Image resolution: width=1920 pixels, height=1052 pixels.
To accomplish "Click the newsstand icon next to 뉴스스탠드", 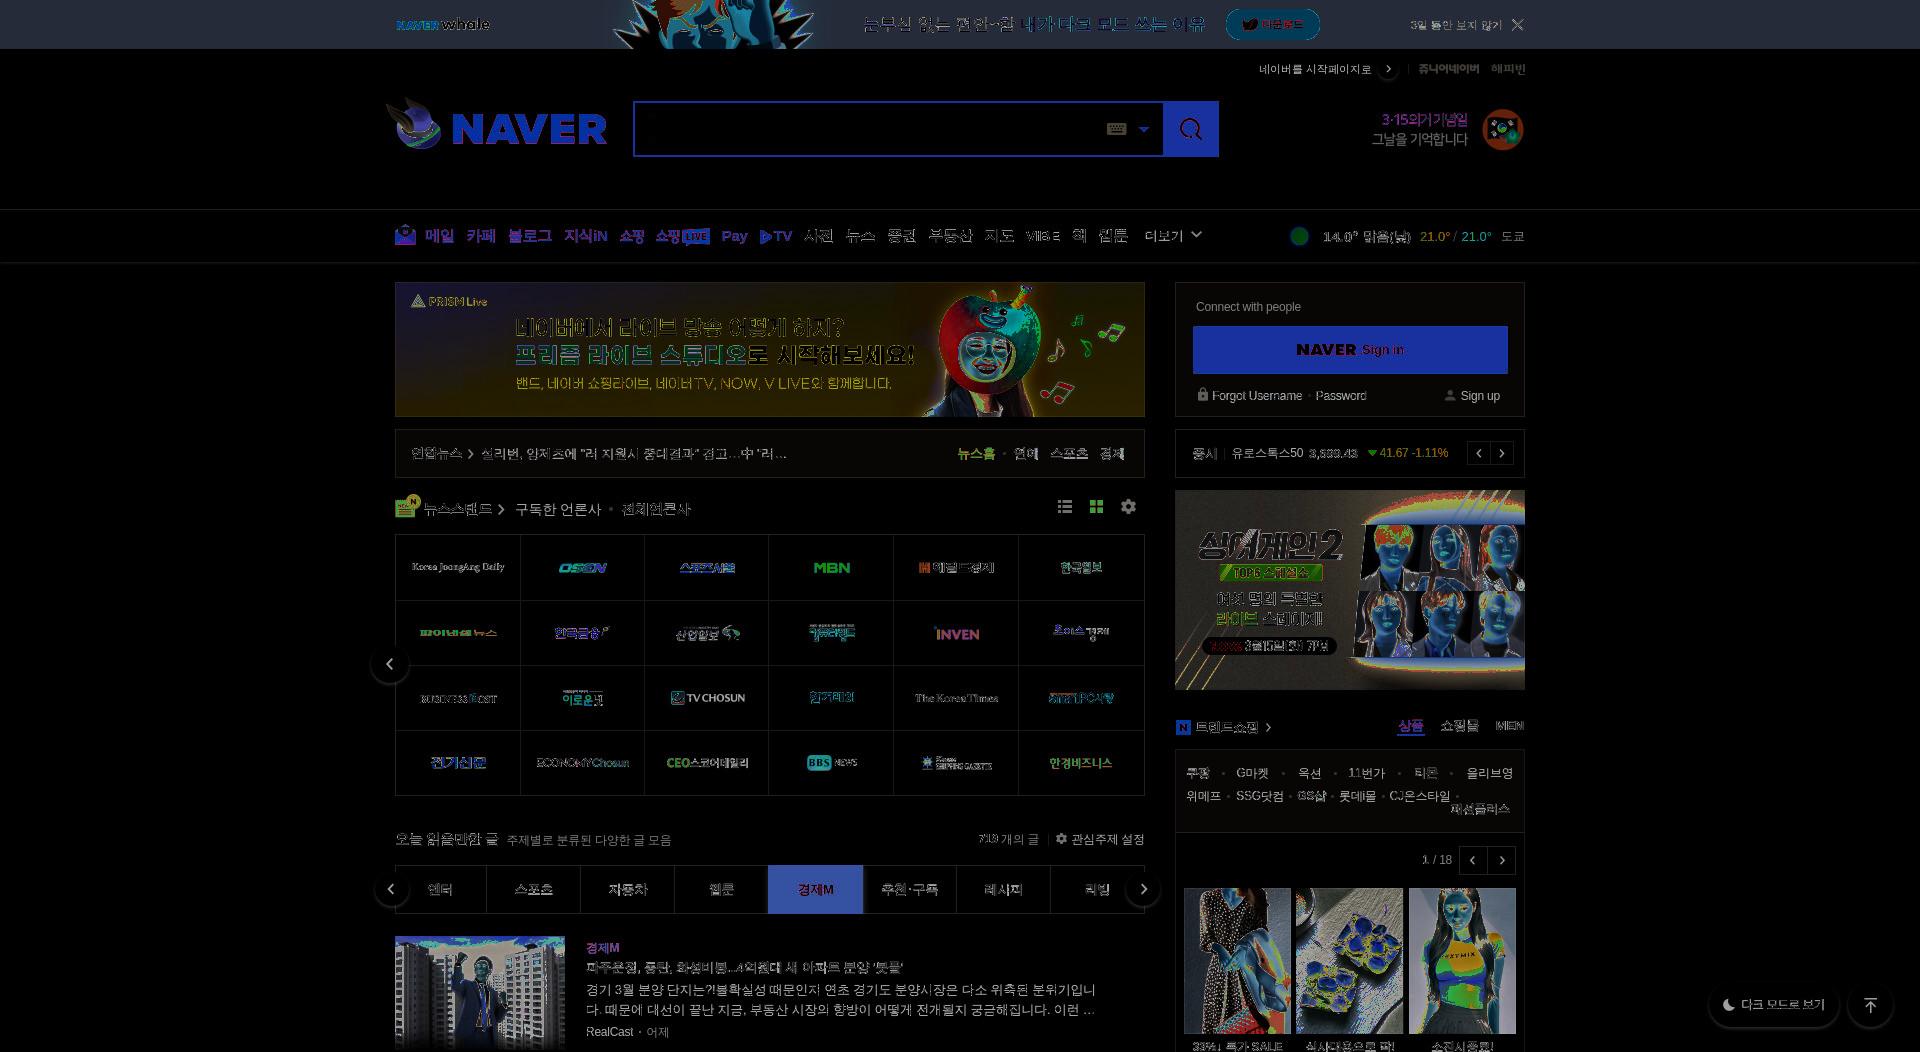I will (407, 507).
